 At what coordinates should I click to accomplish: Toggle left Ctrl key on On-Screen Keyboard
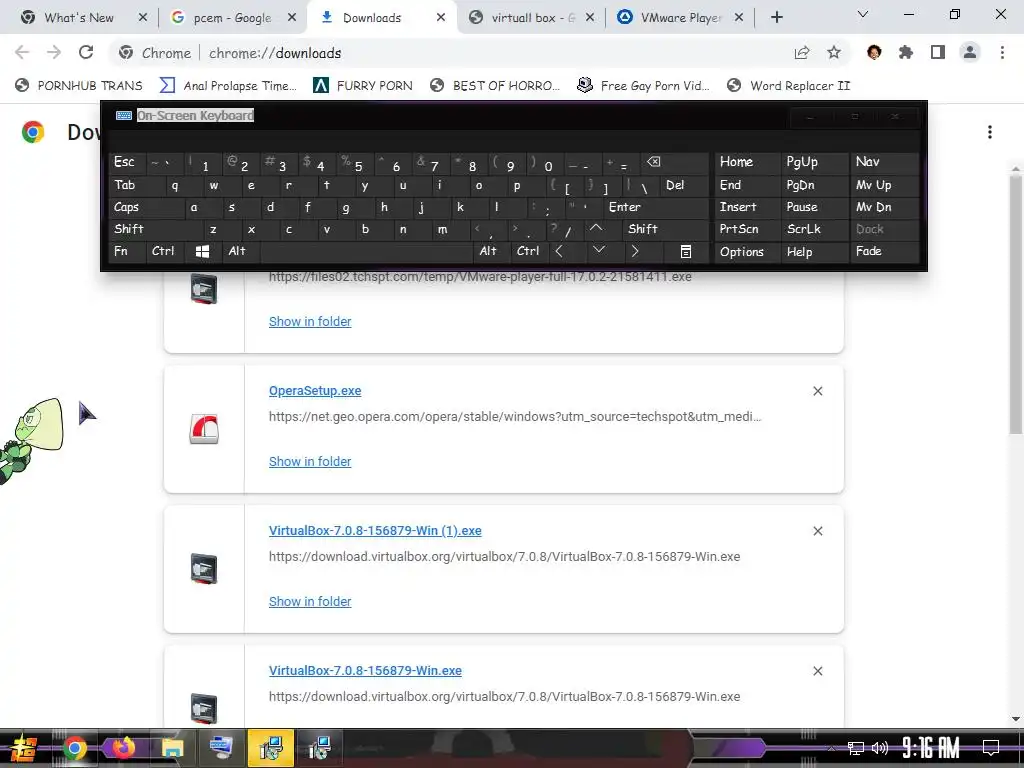coord(163,251)
